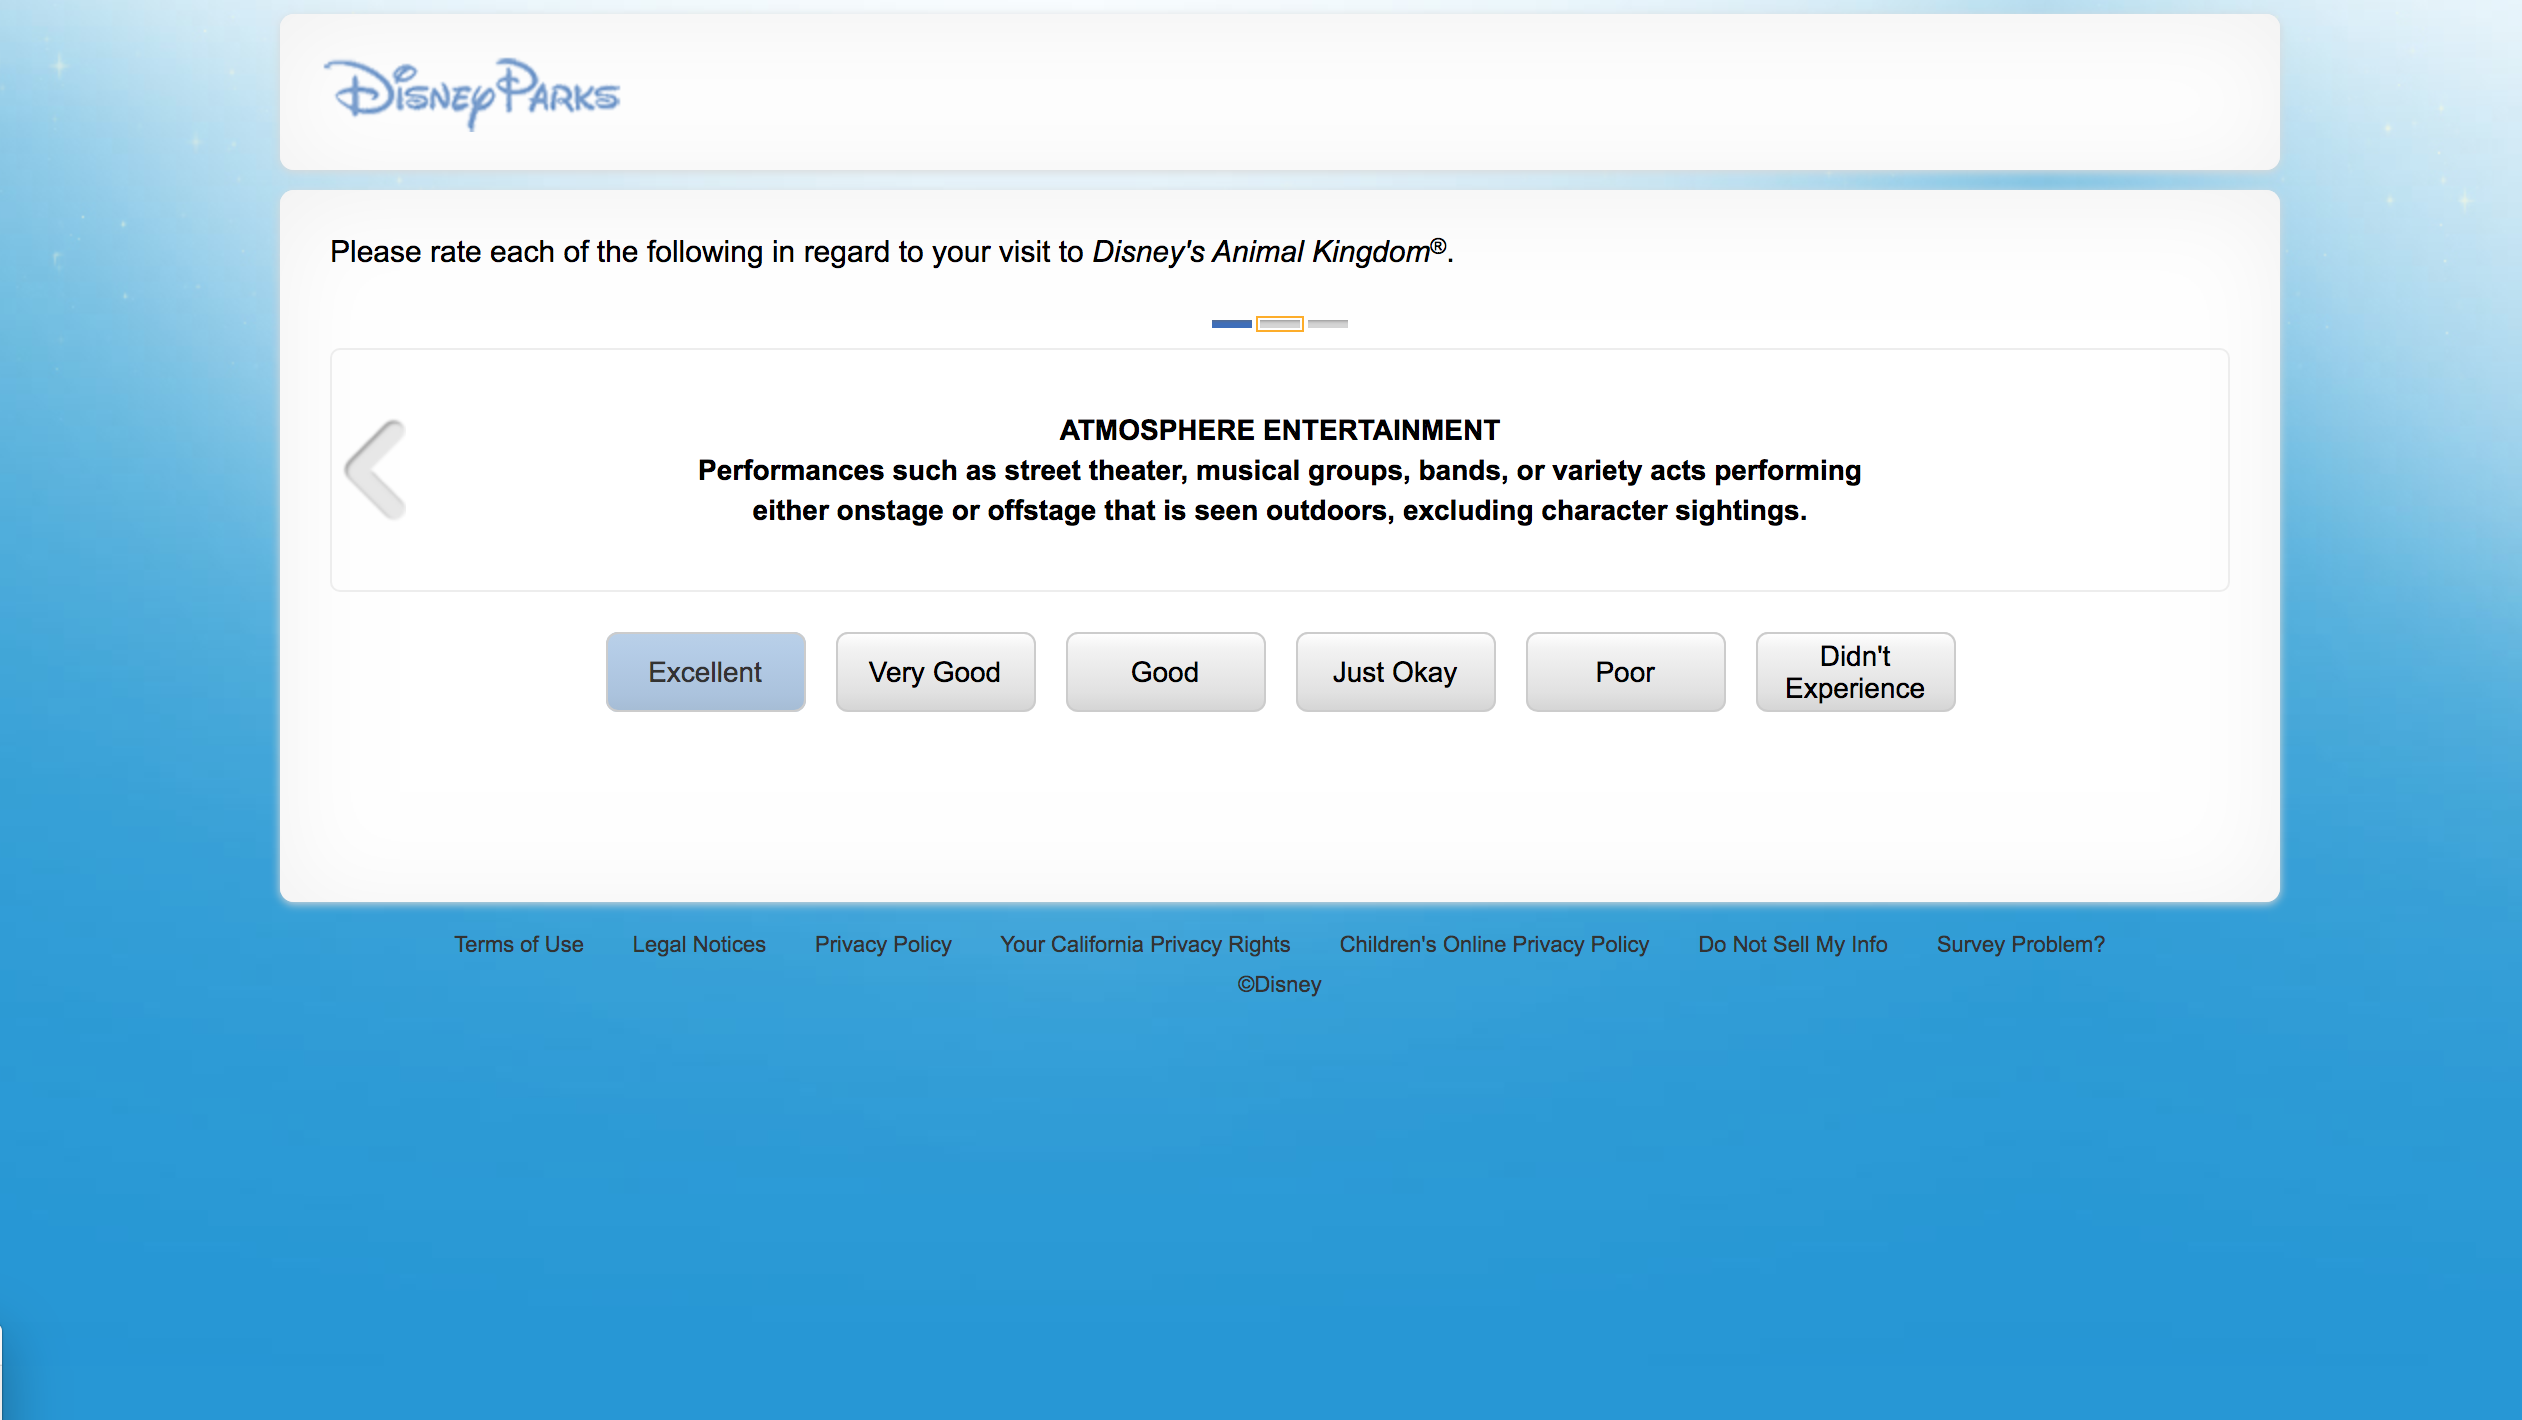The width and height of the screenshot is (2522, 1420).
Task: Open the Terms of Use link
Action: pos(518,944)
